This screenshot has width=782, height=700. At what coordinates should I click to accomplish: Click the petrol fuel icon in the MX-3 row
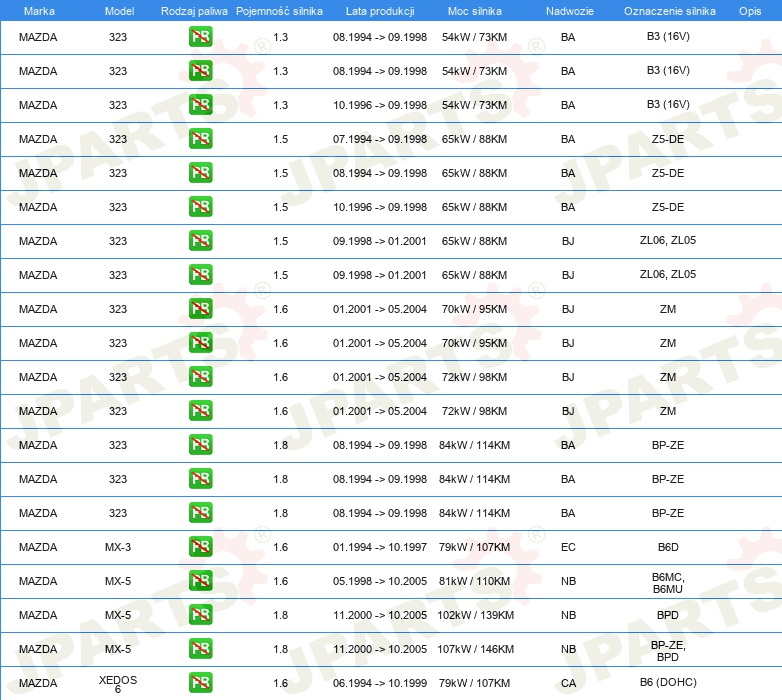tap(200, 547)
